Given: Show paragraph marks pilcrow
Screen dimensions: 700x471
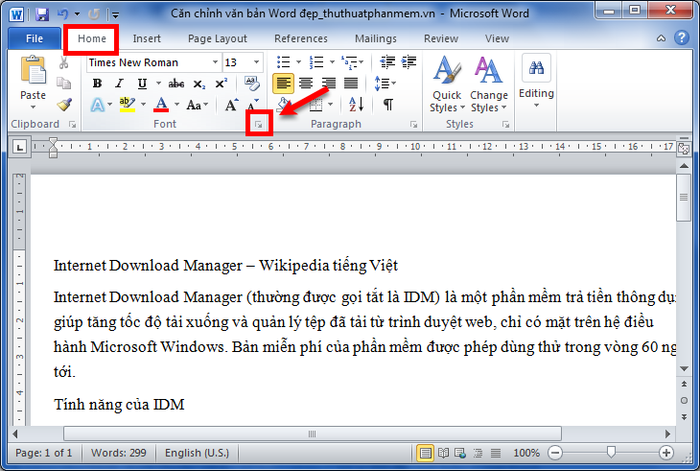Looking at the screenshot, I should pyautogui.click(x=388, y=104).
